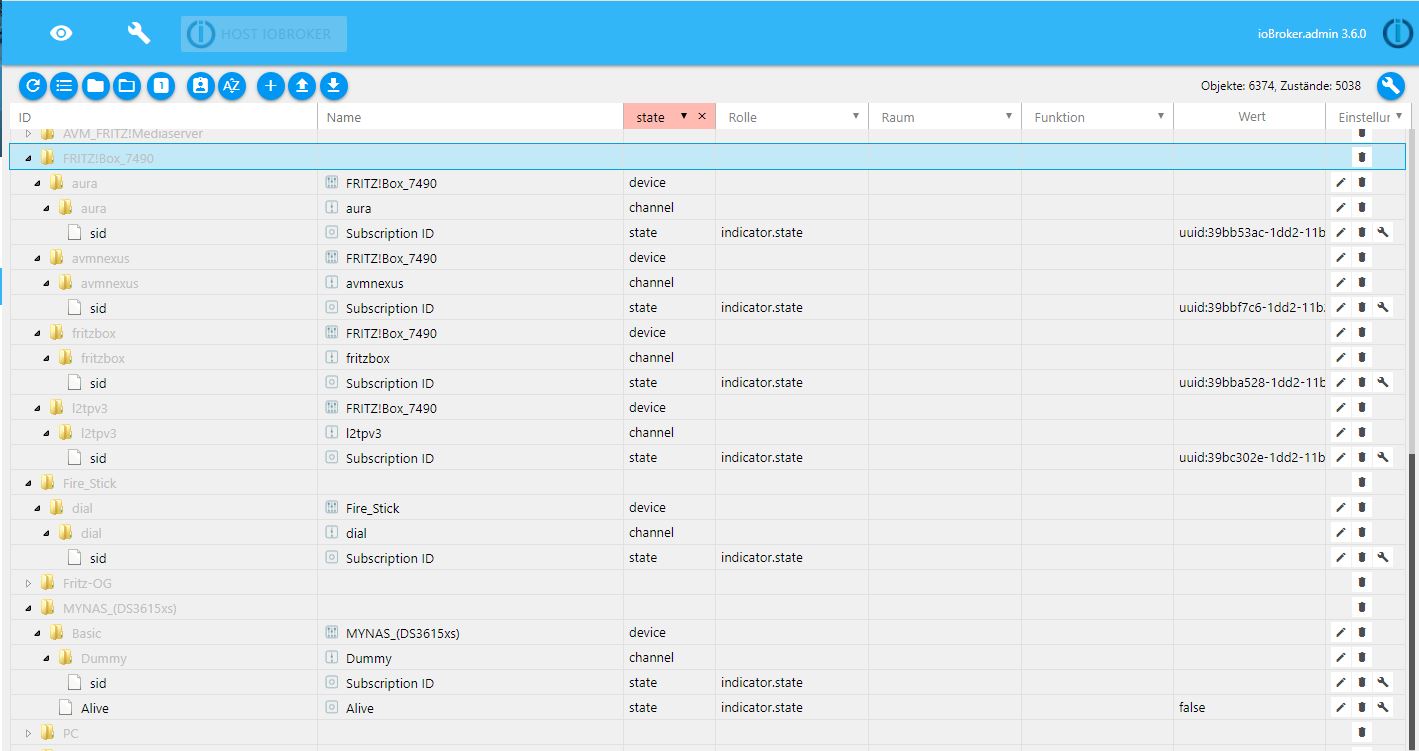
Task: Open the Rolle filter dropdown
Action: pyautogui.click(x=856, y=116)
